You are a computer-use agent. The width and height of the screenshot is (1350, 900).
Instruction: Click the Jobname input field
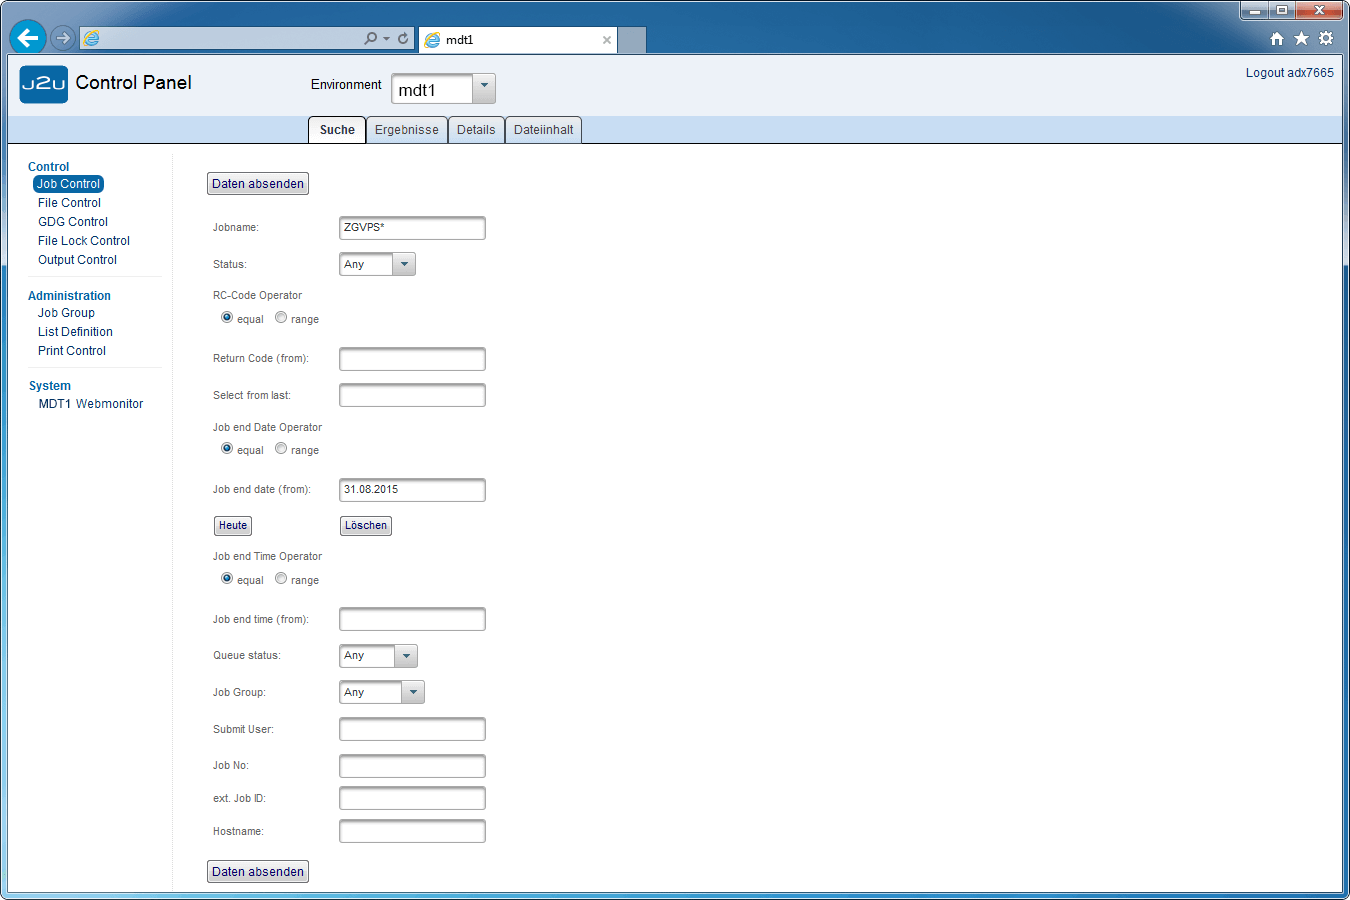click(x=412, y=228)
